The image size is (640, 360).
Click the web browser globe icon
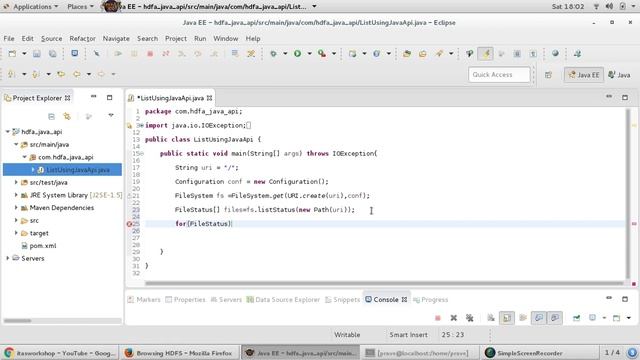[555, 53]
